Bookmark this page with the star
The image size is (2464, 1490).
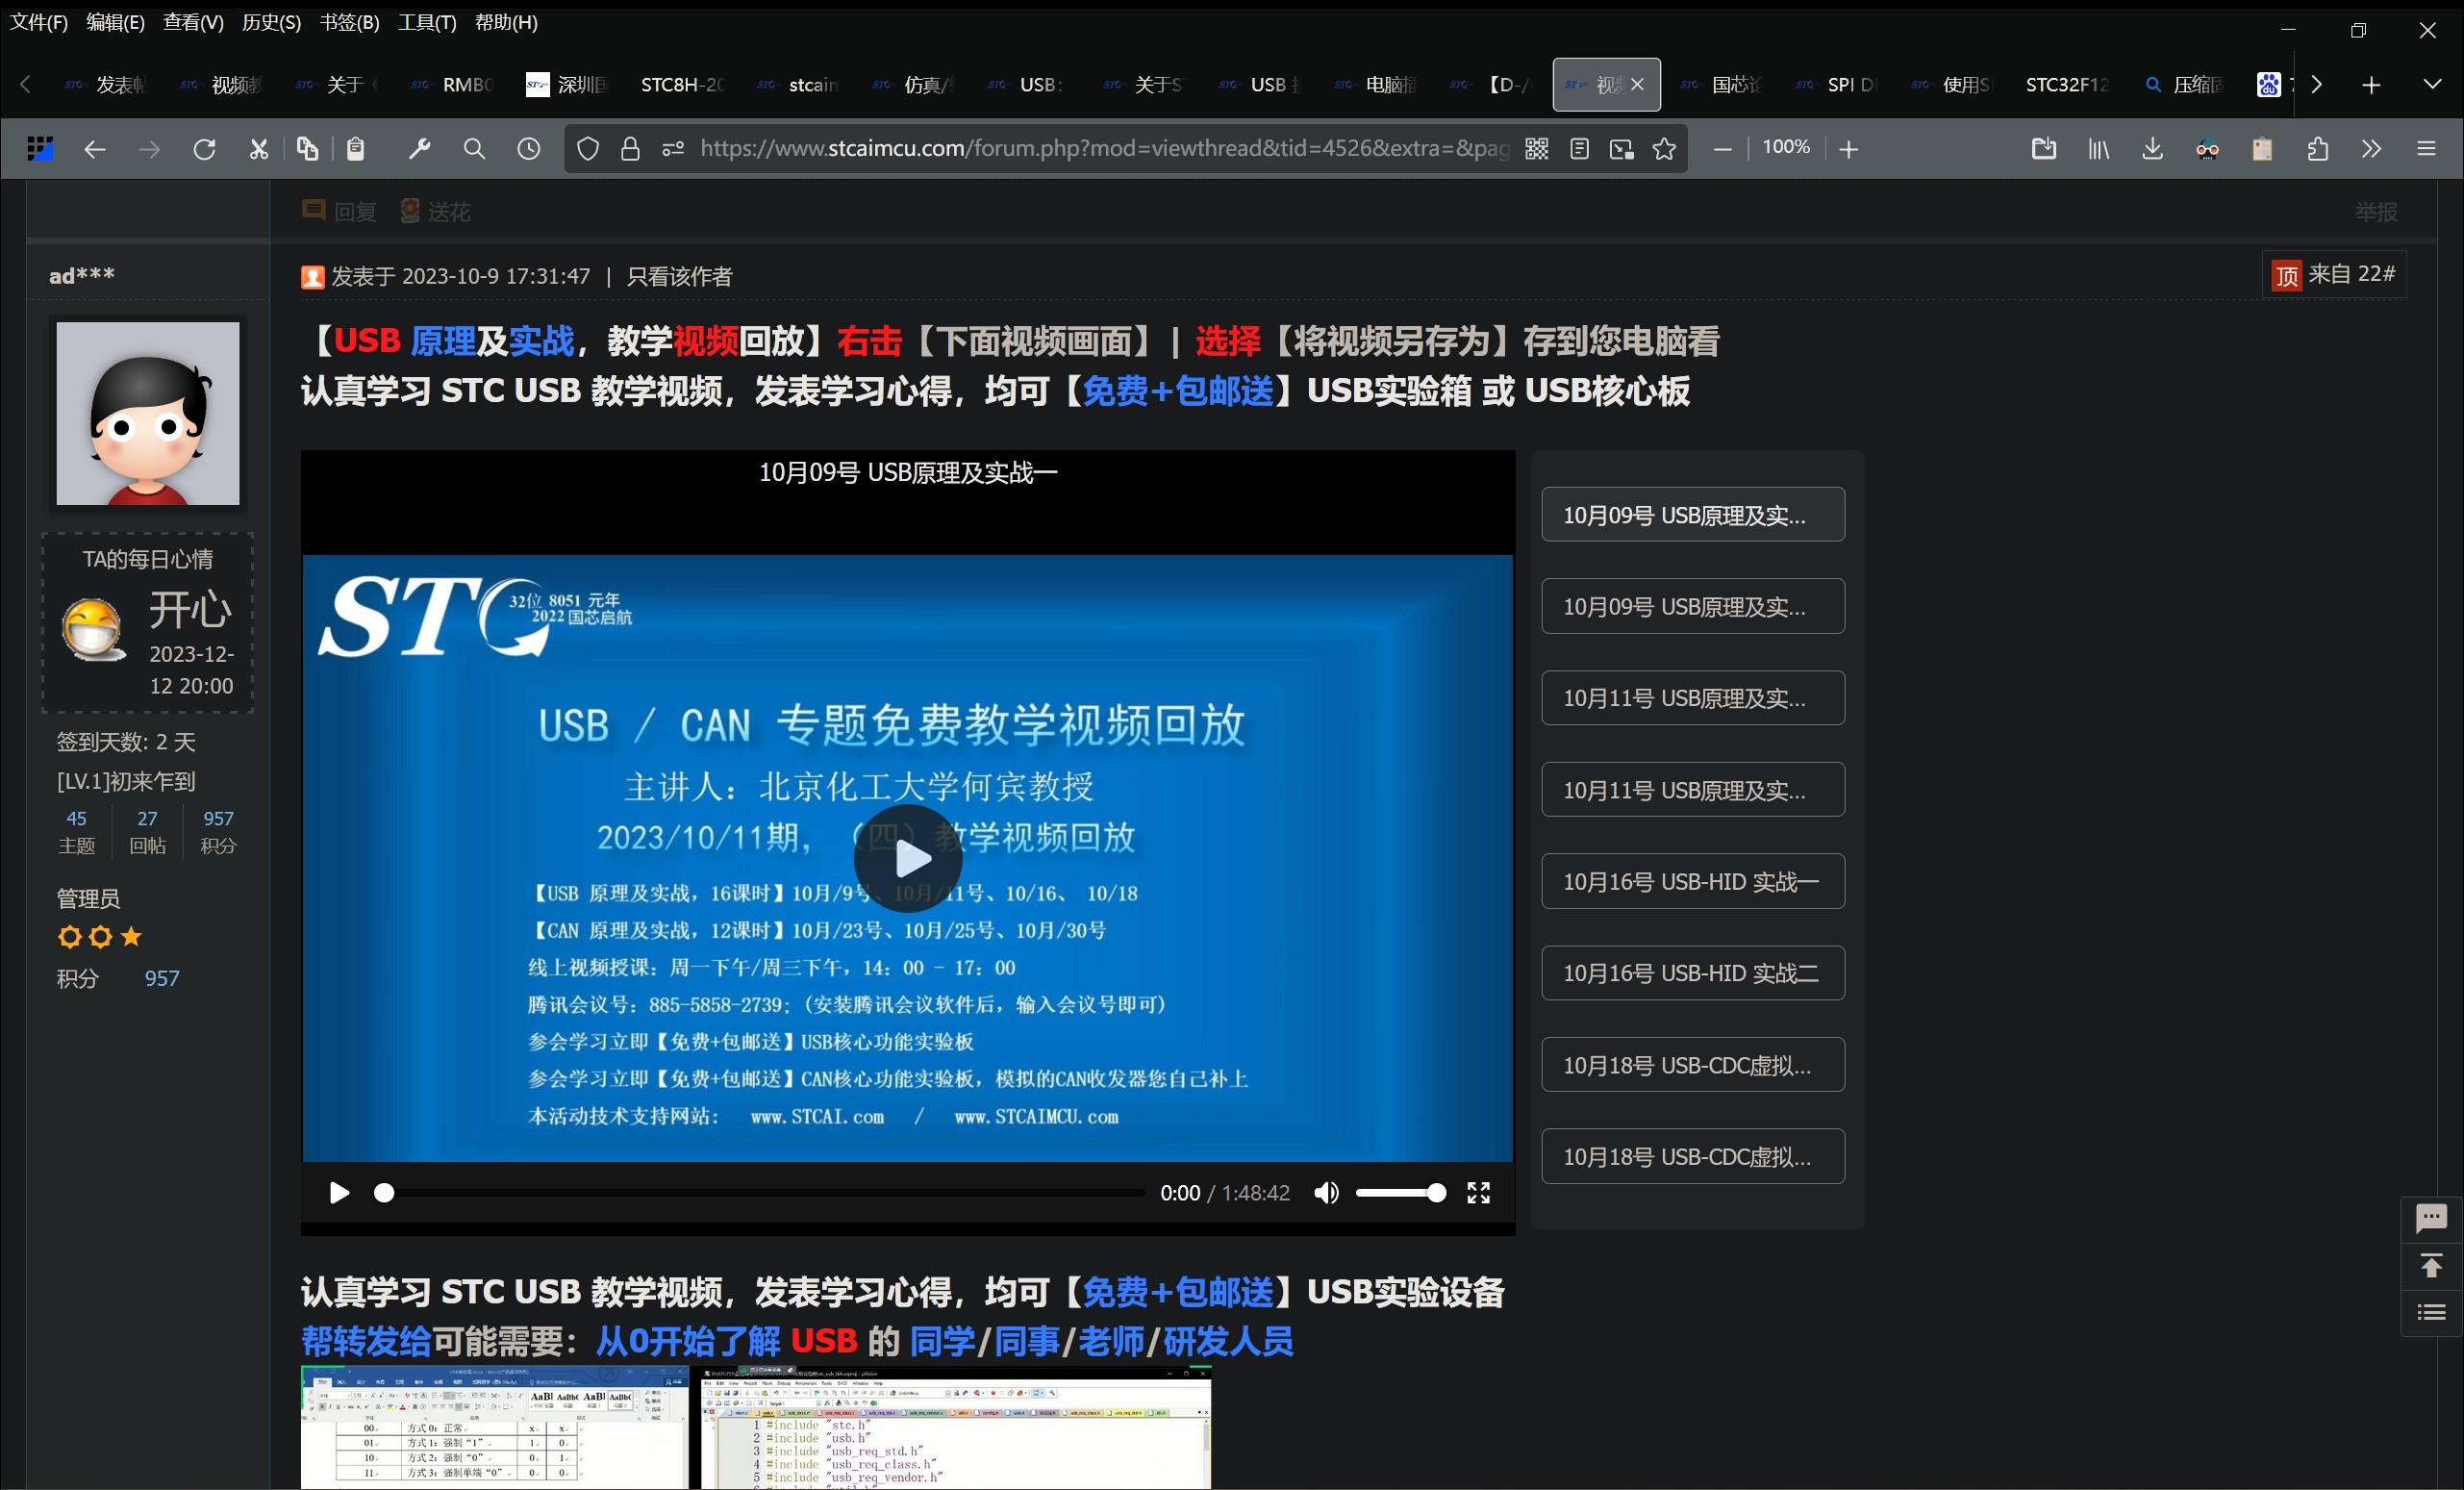click(1664, 149)
